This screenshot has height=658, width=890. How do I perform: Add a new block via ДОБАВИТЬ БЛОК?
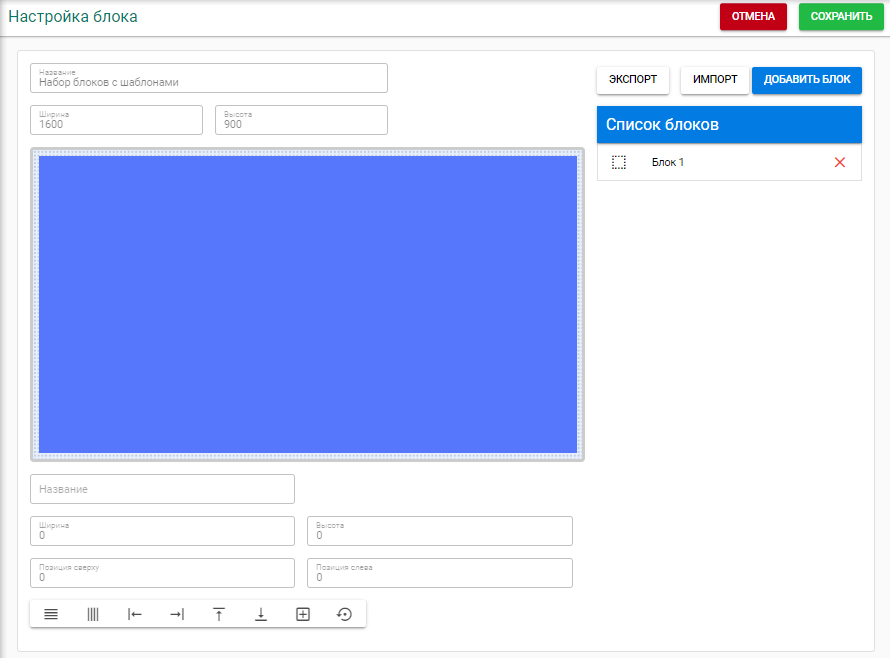(807, 80)
